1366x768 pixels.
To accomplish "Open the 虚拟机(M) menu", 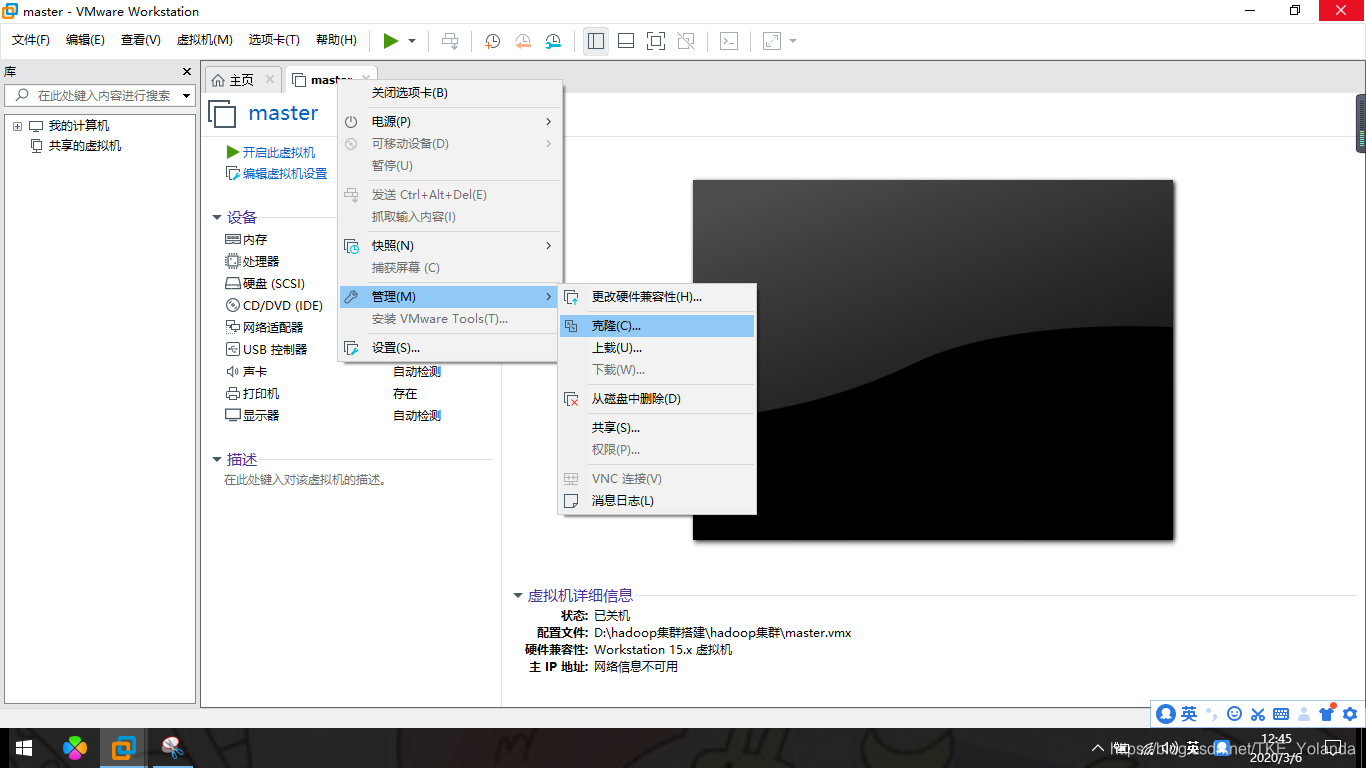I will coord(204,40).
